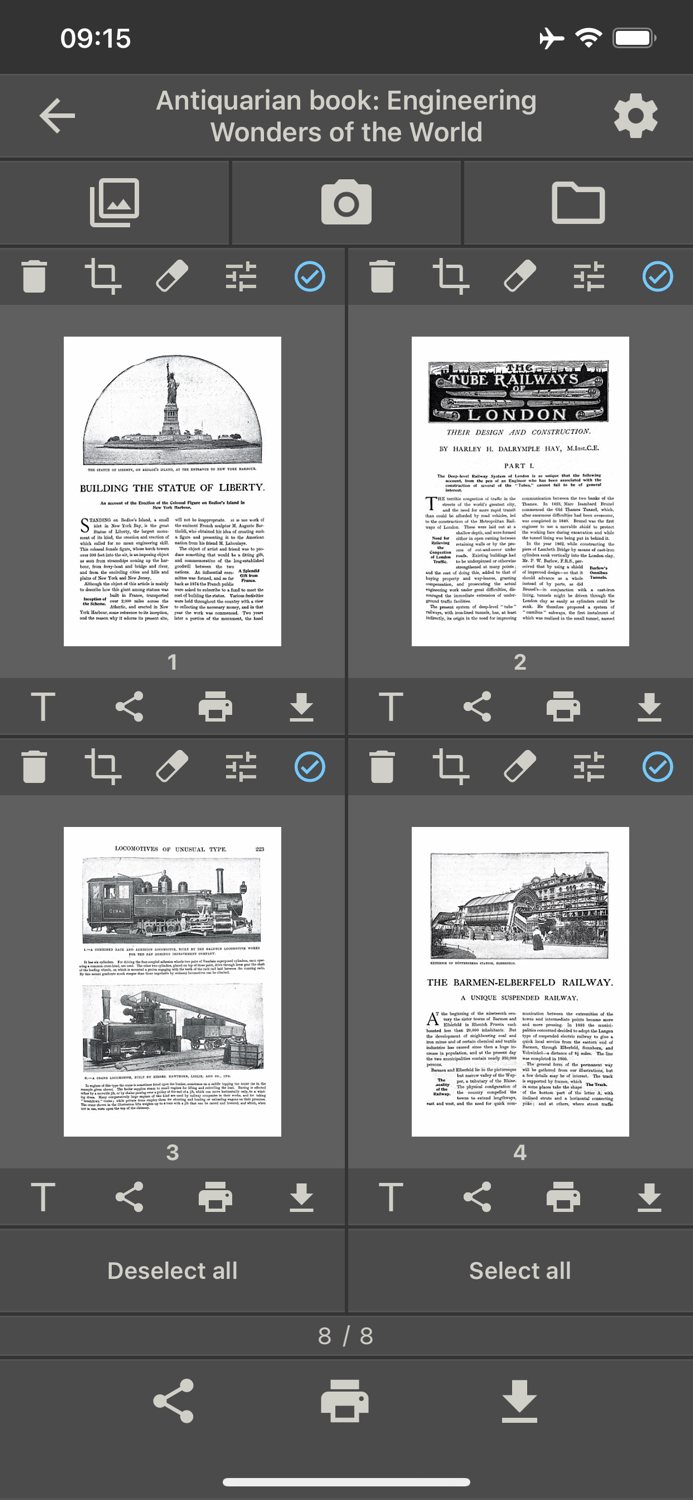Recognize text on page 1
693x1500 pixels.
(x=43, y=707)
